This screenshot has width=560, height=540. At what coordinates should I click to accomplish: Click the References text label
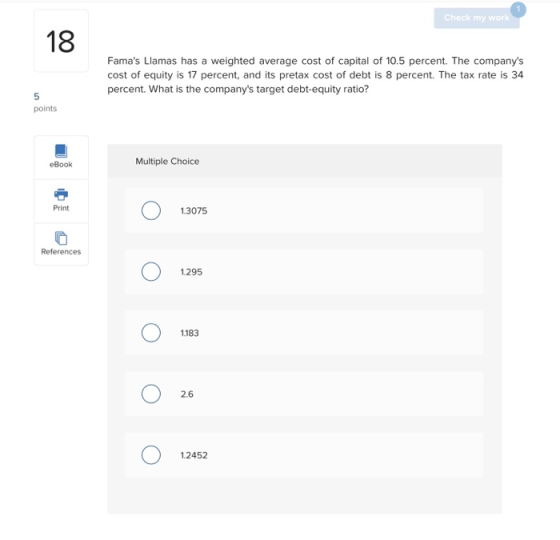[x=61, y=251]
